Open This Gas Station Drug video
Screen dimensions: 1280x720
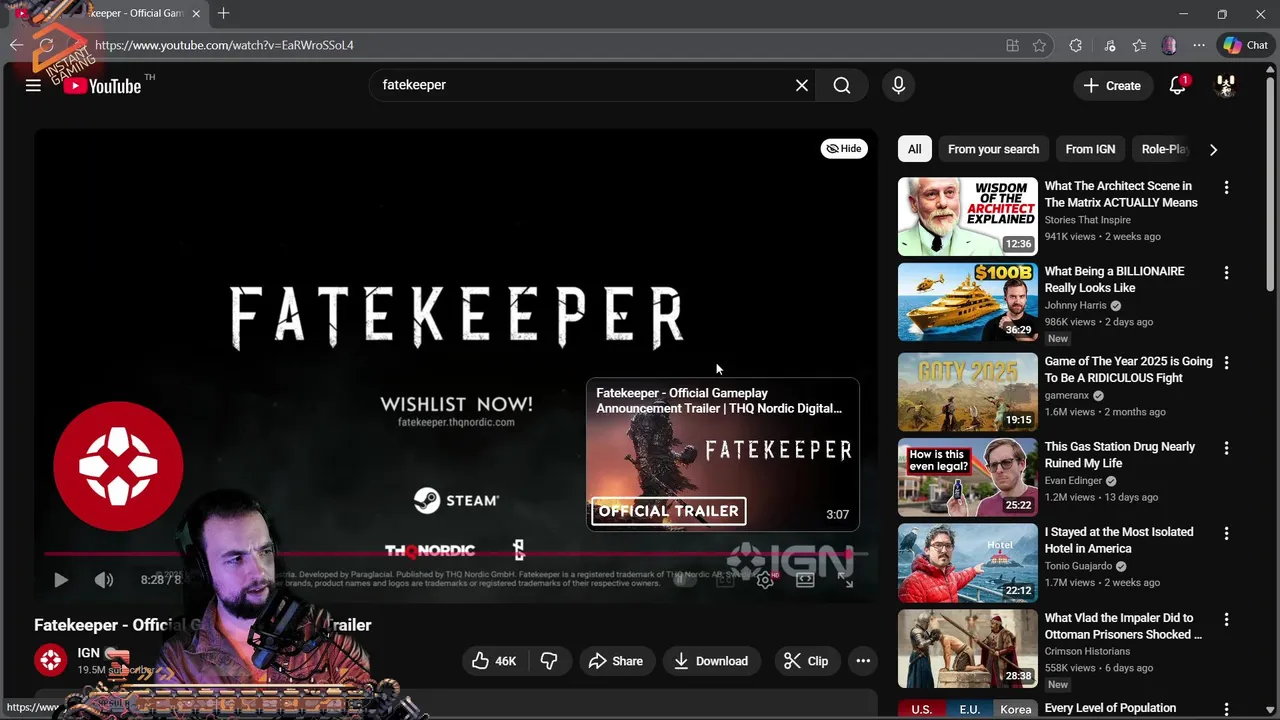point(1120,455)
